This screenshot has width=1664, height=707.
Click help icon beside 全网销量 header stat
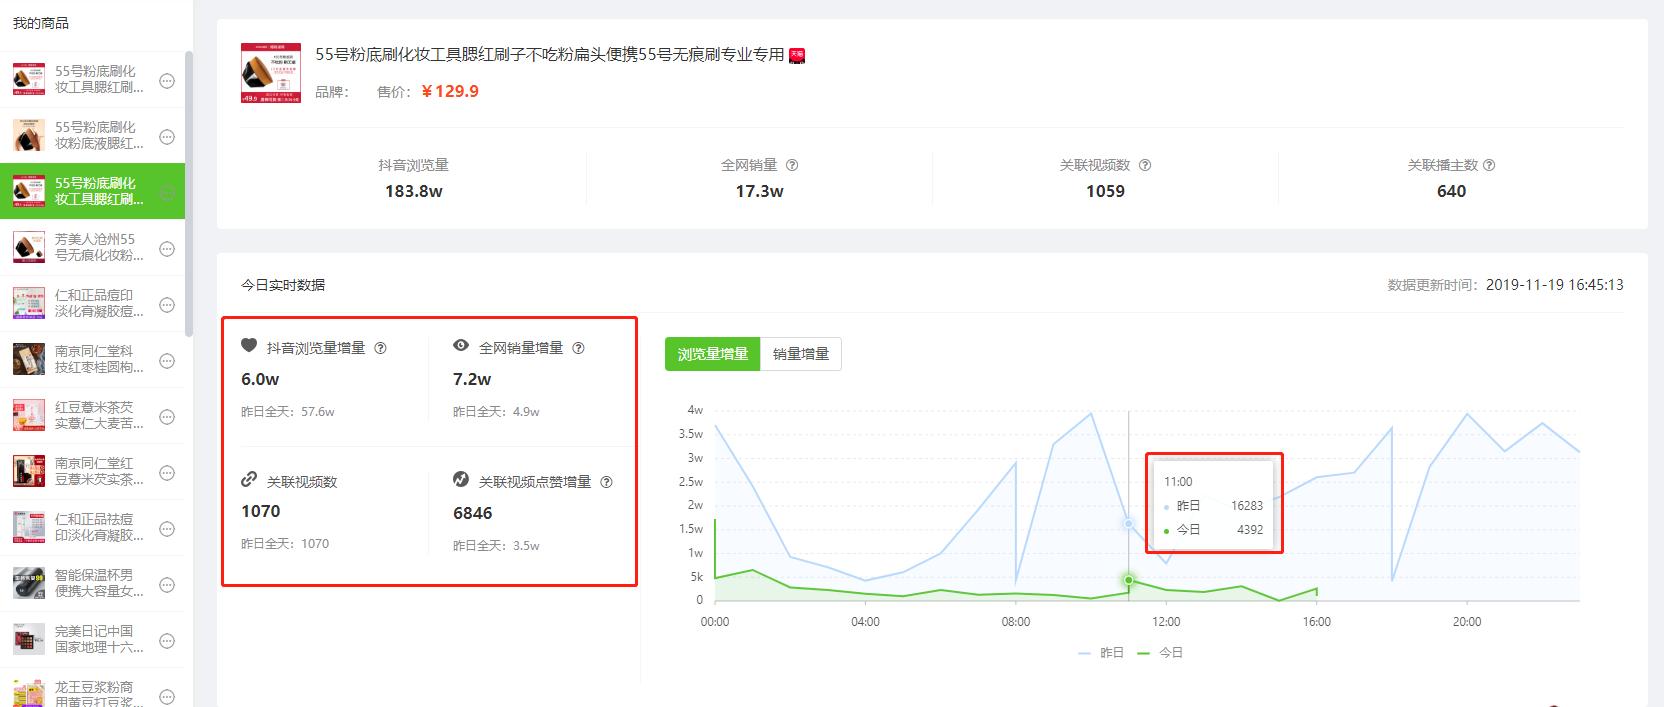792,165
